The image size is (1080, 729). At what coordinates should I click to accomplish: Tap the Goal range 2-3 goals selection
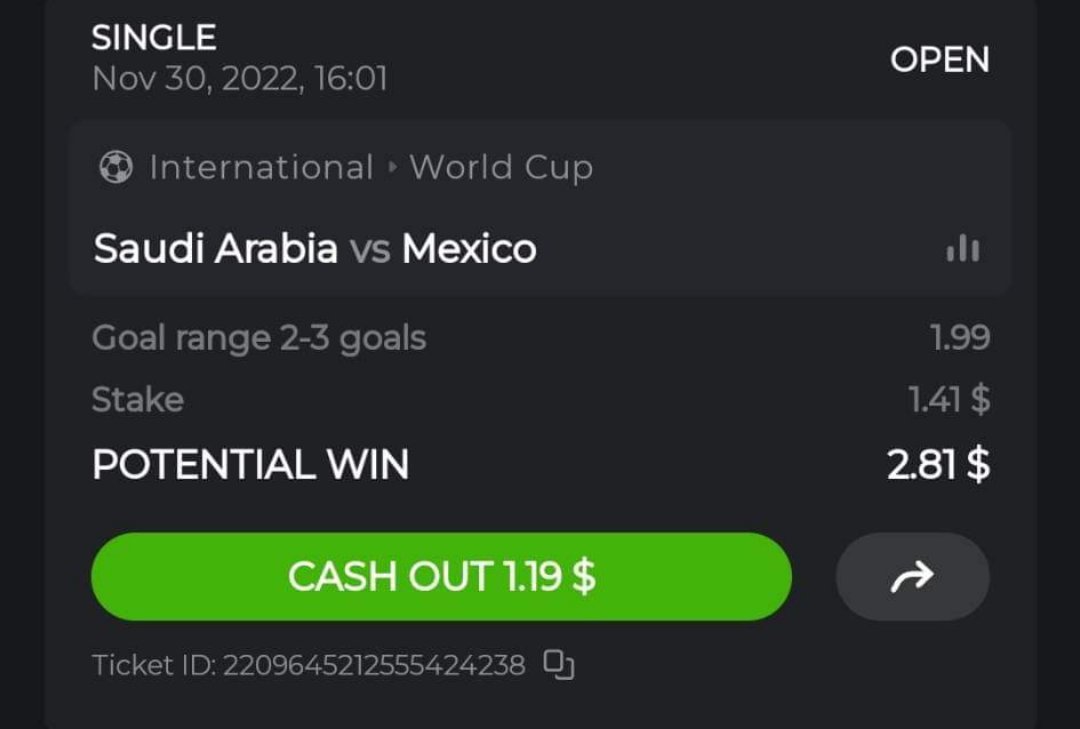tap(259, 338)
